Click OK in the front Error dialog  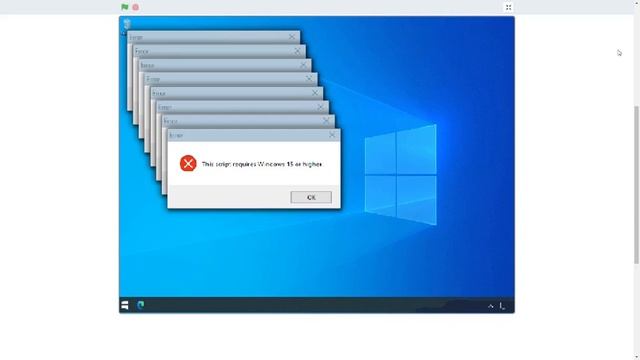[x=311, y=197]
